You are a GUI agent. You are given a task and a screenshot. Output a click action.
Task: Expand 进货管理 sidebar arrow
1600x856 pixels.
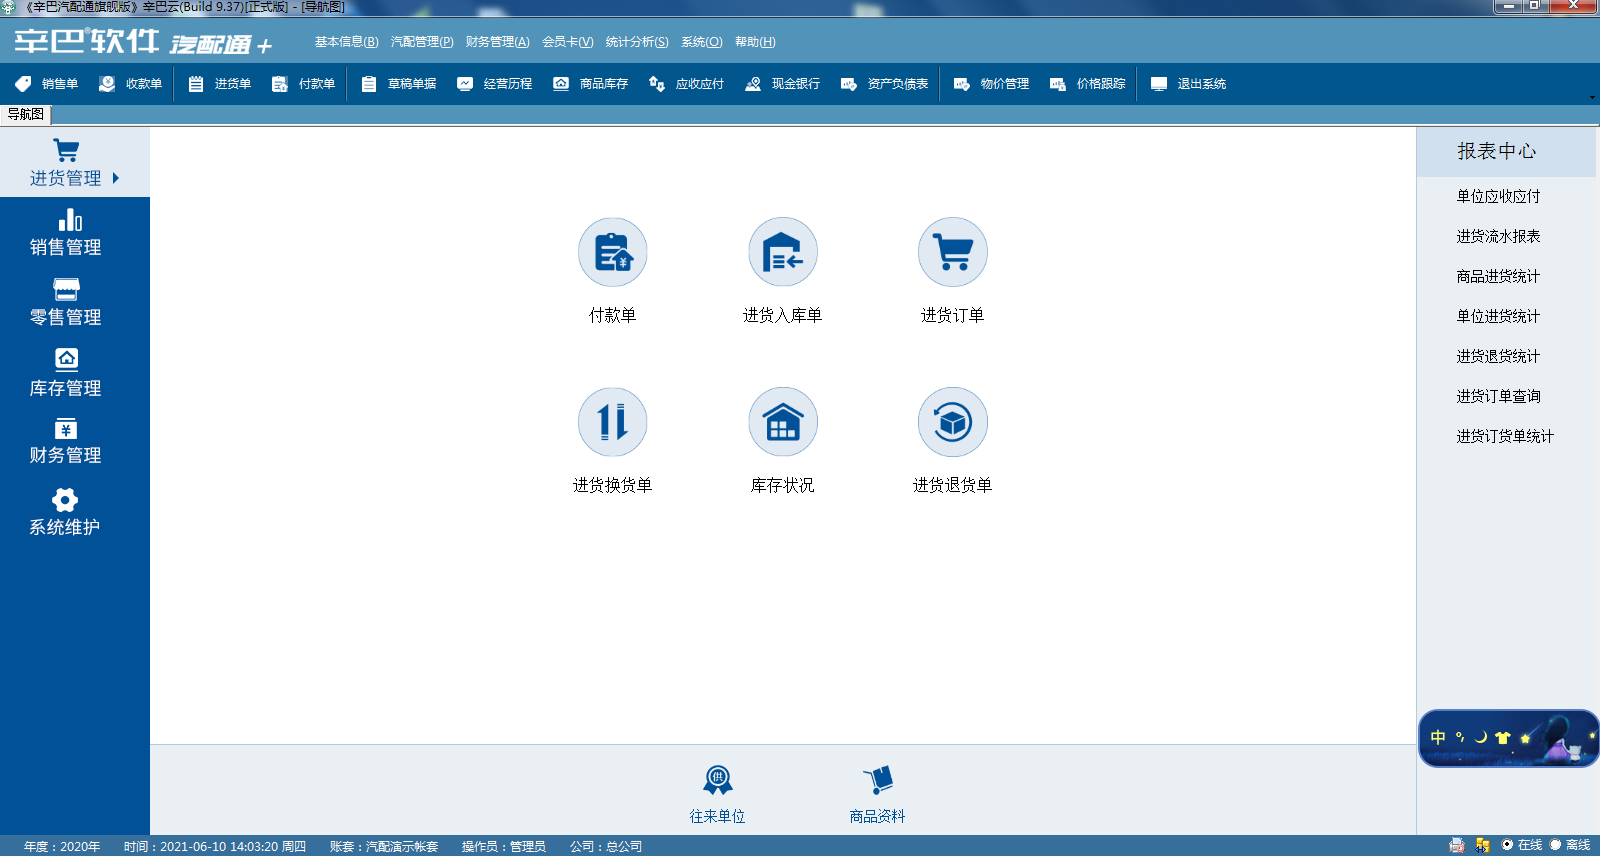pyautogui.click(x=116, y=178)
